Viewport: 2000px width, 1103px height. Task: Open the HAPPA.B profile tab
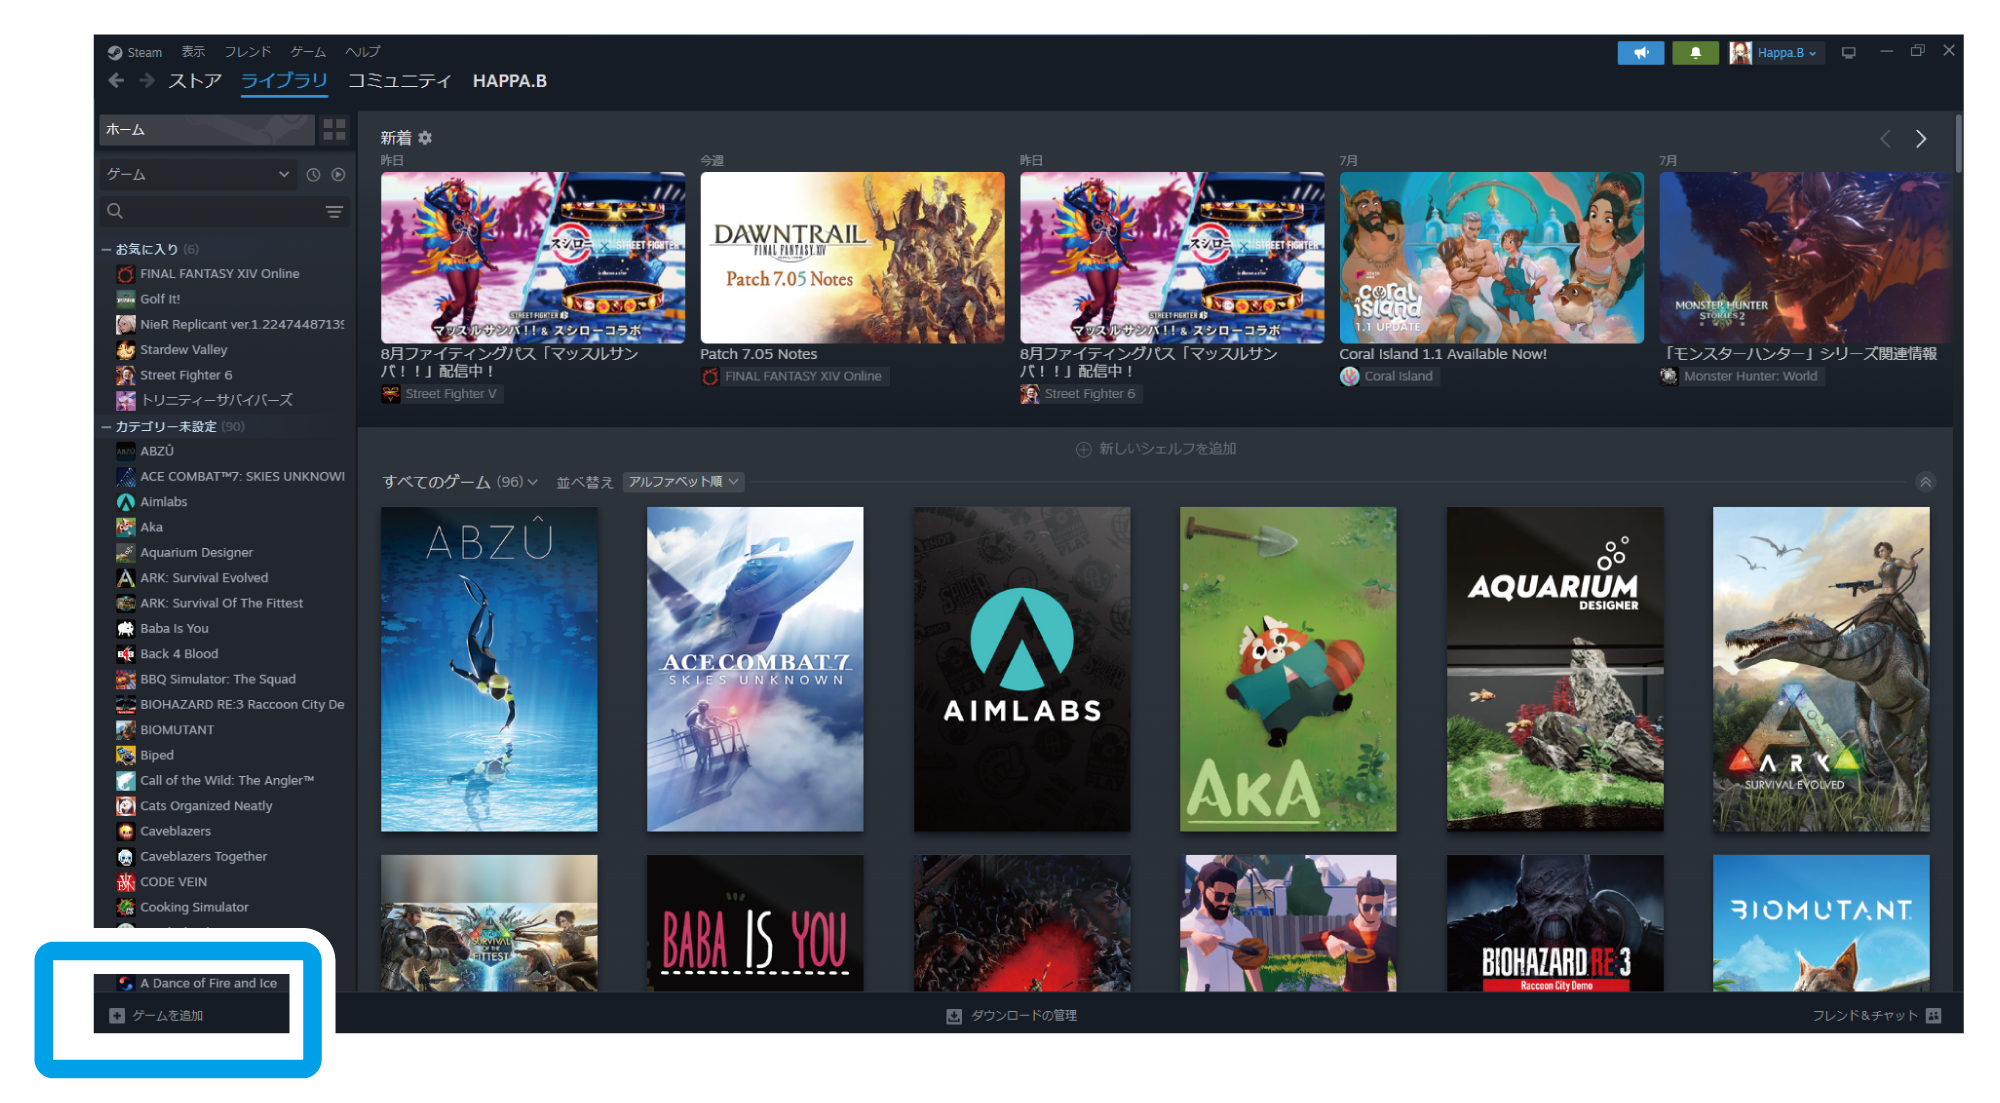[509, 81]
